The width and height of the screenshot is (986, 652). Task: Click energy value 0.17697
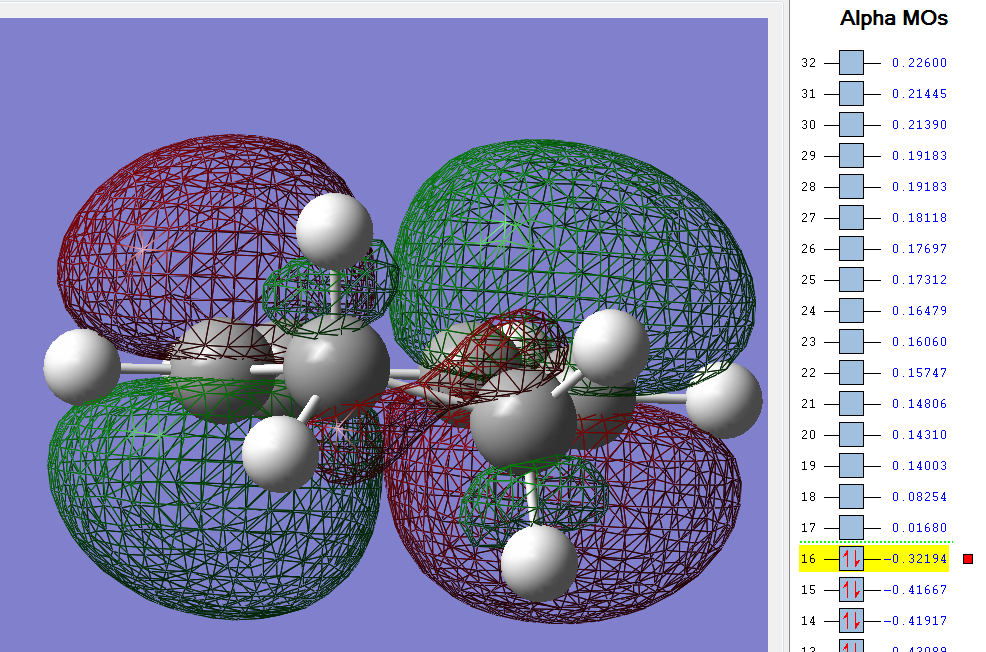point(919,248)
